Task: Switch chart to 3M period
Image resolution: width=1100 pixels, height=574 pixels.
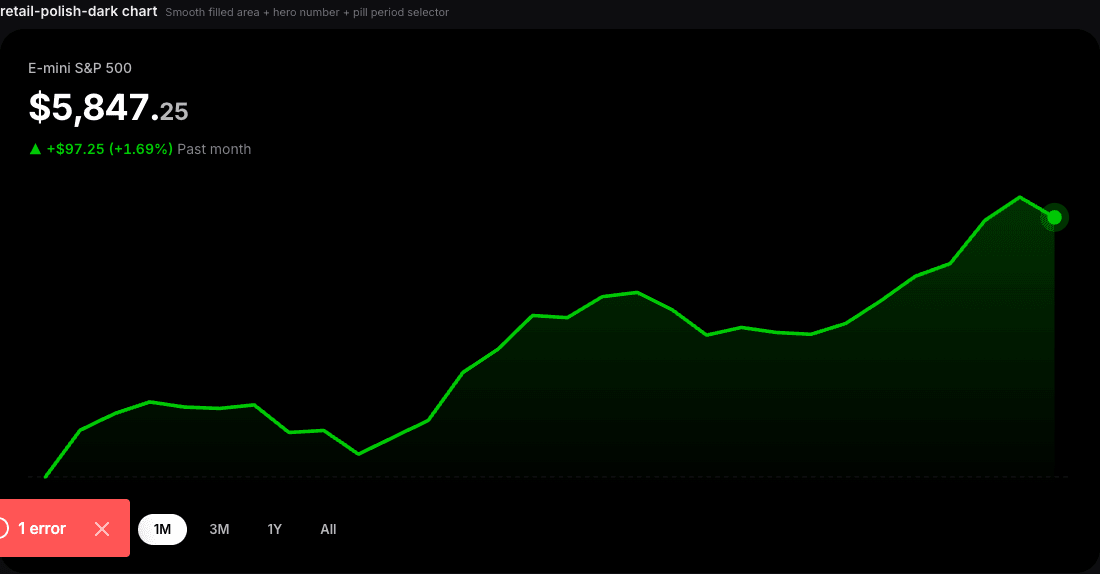Action: (x=220, y=529)
